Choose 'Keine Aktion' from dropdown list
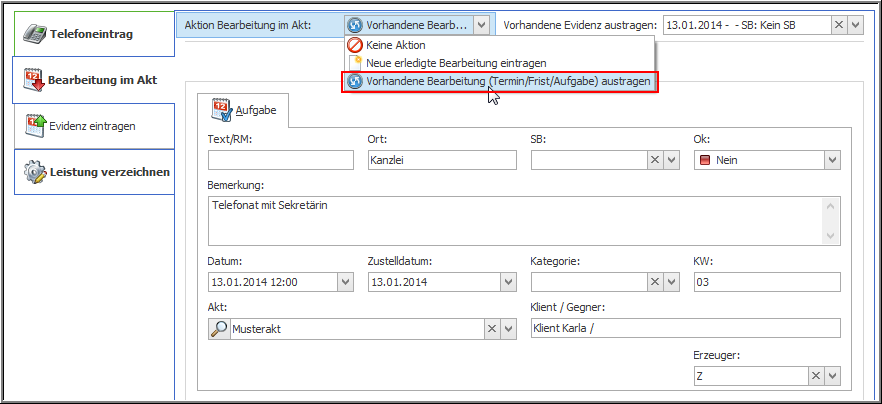 [x=395, y=45]
